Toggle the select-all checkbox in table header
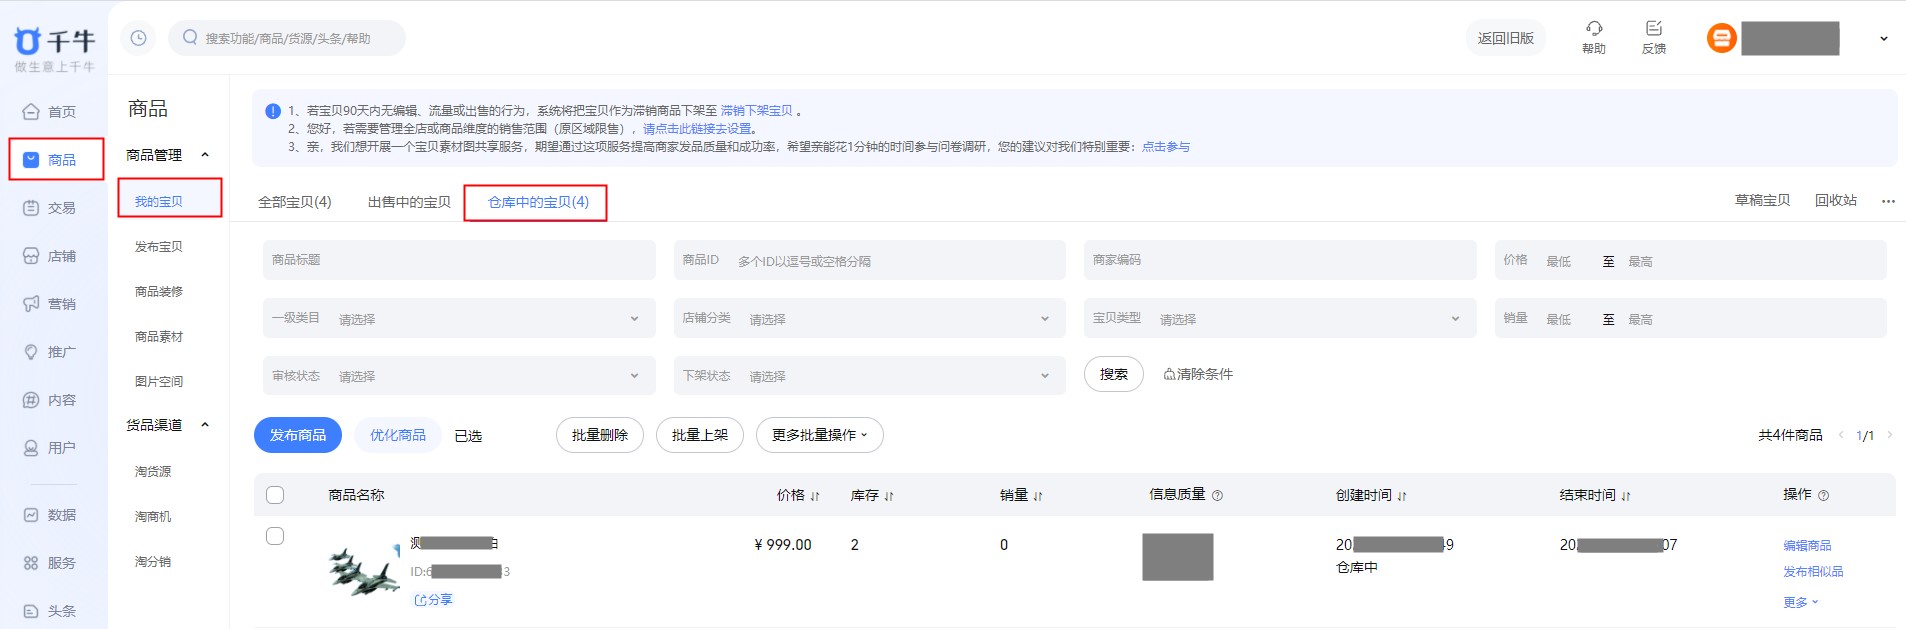This screenshot has height=629, width=1906. (275, 495)
